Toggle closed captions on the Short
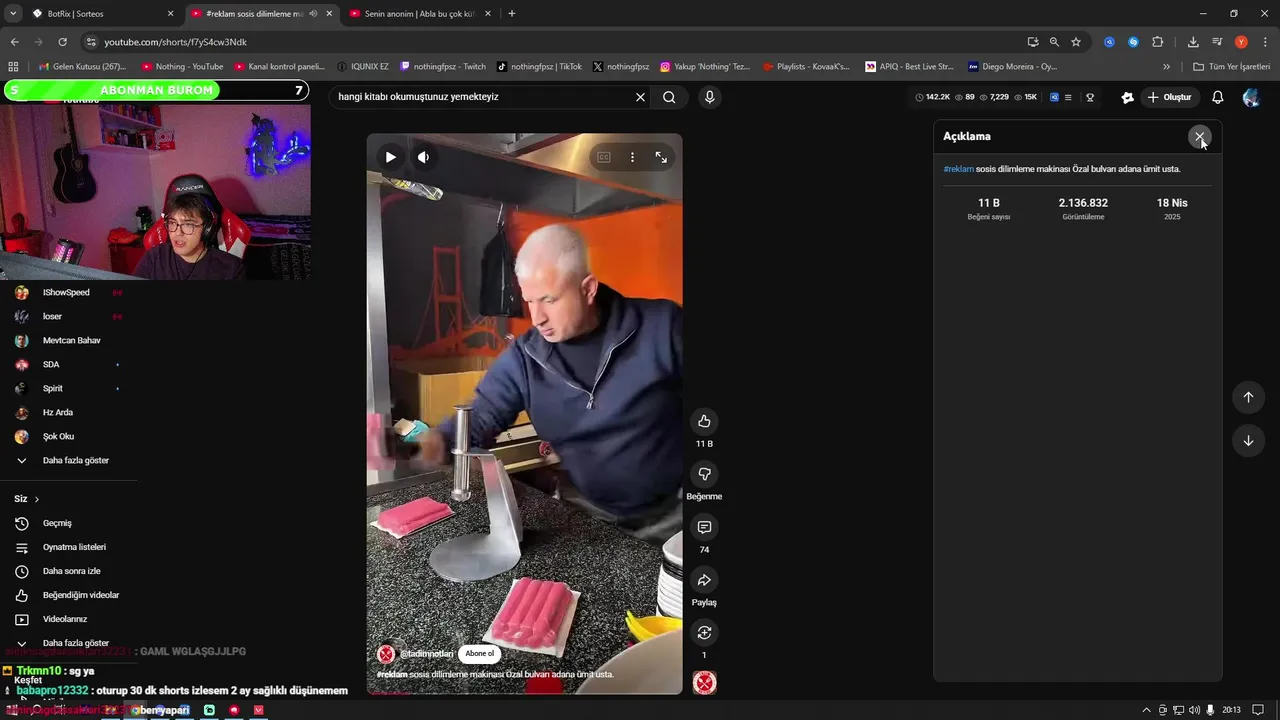Image resolution: width=1280 pixels, height=720 pixels. (604, 157)
